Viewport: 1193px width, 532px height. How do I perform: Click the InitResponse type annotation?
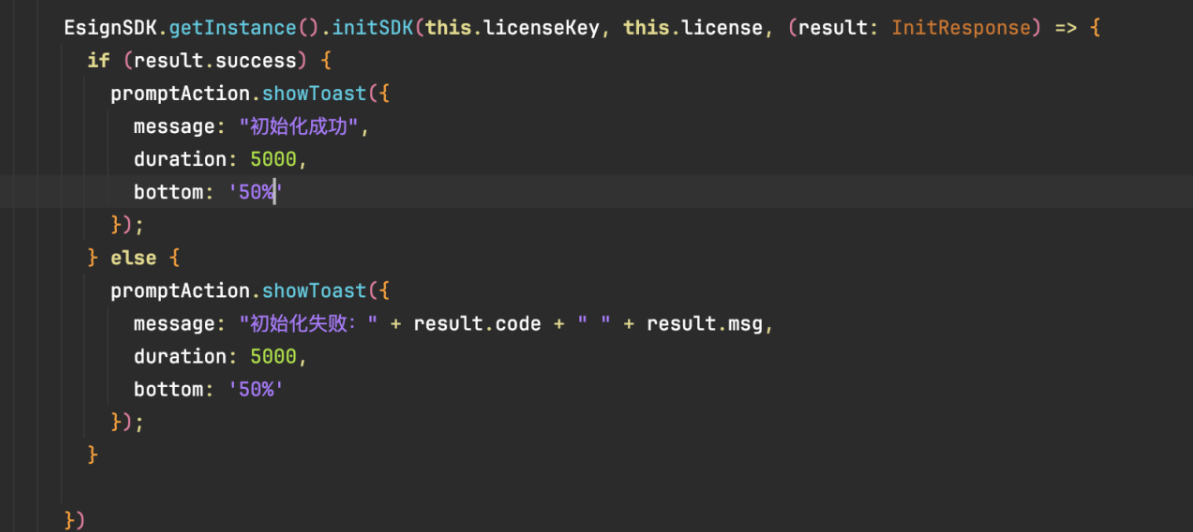tap(959, 28)
